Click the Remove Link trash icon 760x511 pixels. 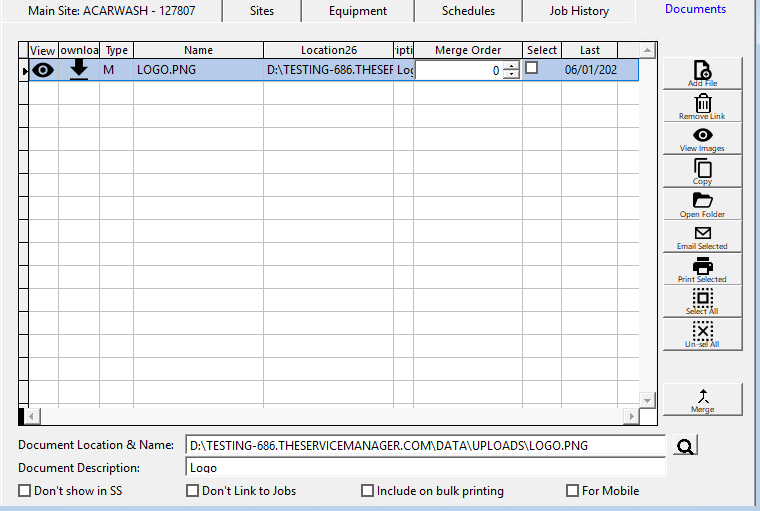[702, 106]
